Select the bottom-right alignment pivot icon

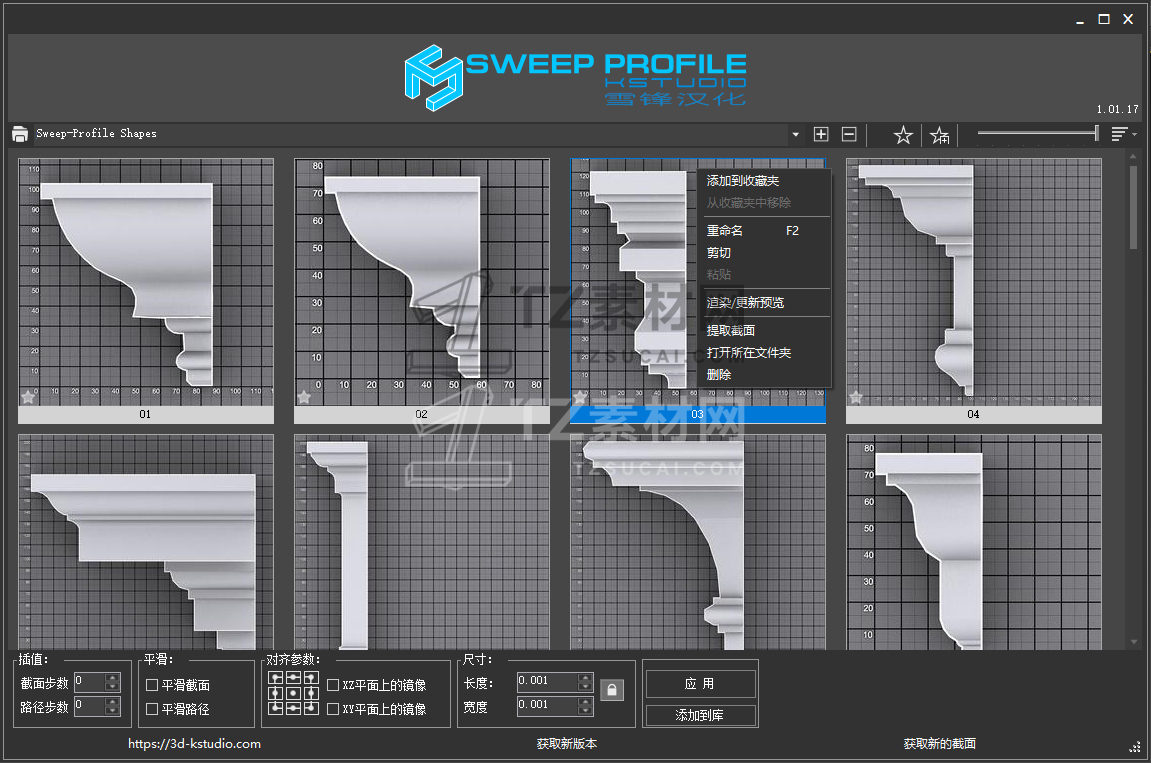pyautogui.click(x=311, y=709)
